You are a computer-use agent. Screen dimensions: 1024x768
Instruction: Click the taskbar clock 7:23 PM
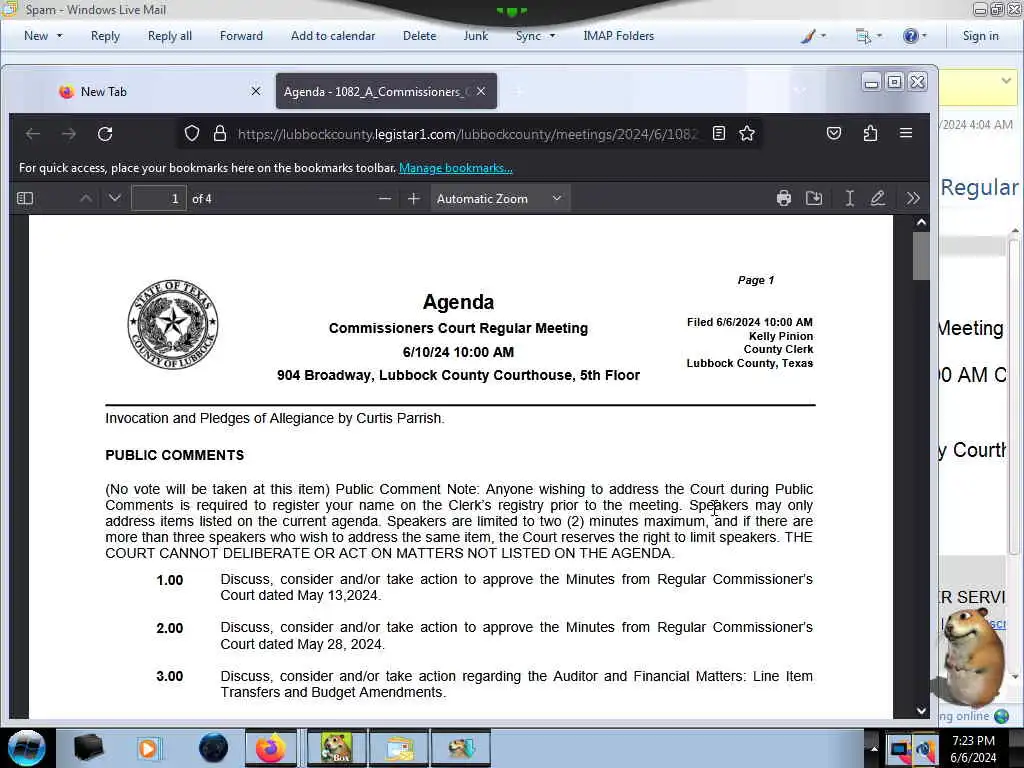(973, 741)
